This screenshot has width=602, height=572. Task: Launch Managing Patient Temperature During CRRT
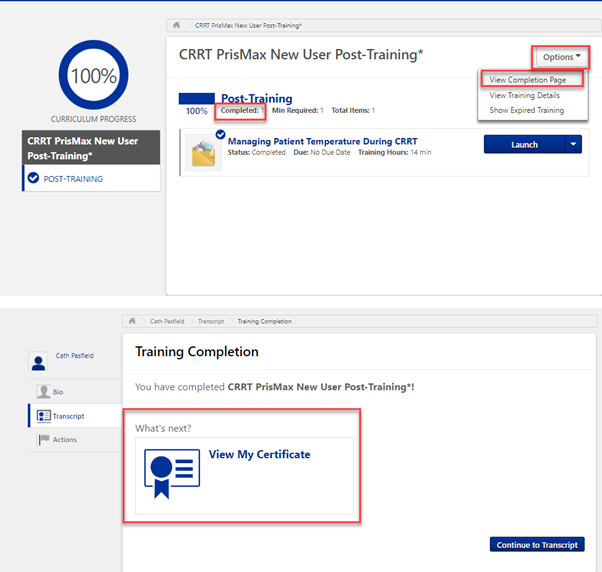[524, 144]
